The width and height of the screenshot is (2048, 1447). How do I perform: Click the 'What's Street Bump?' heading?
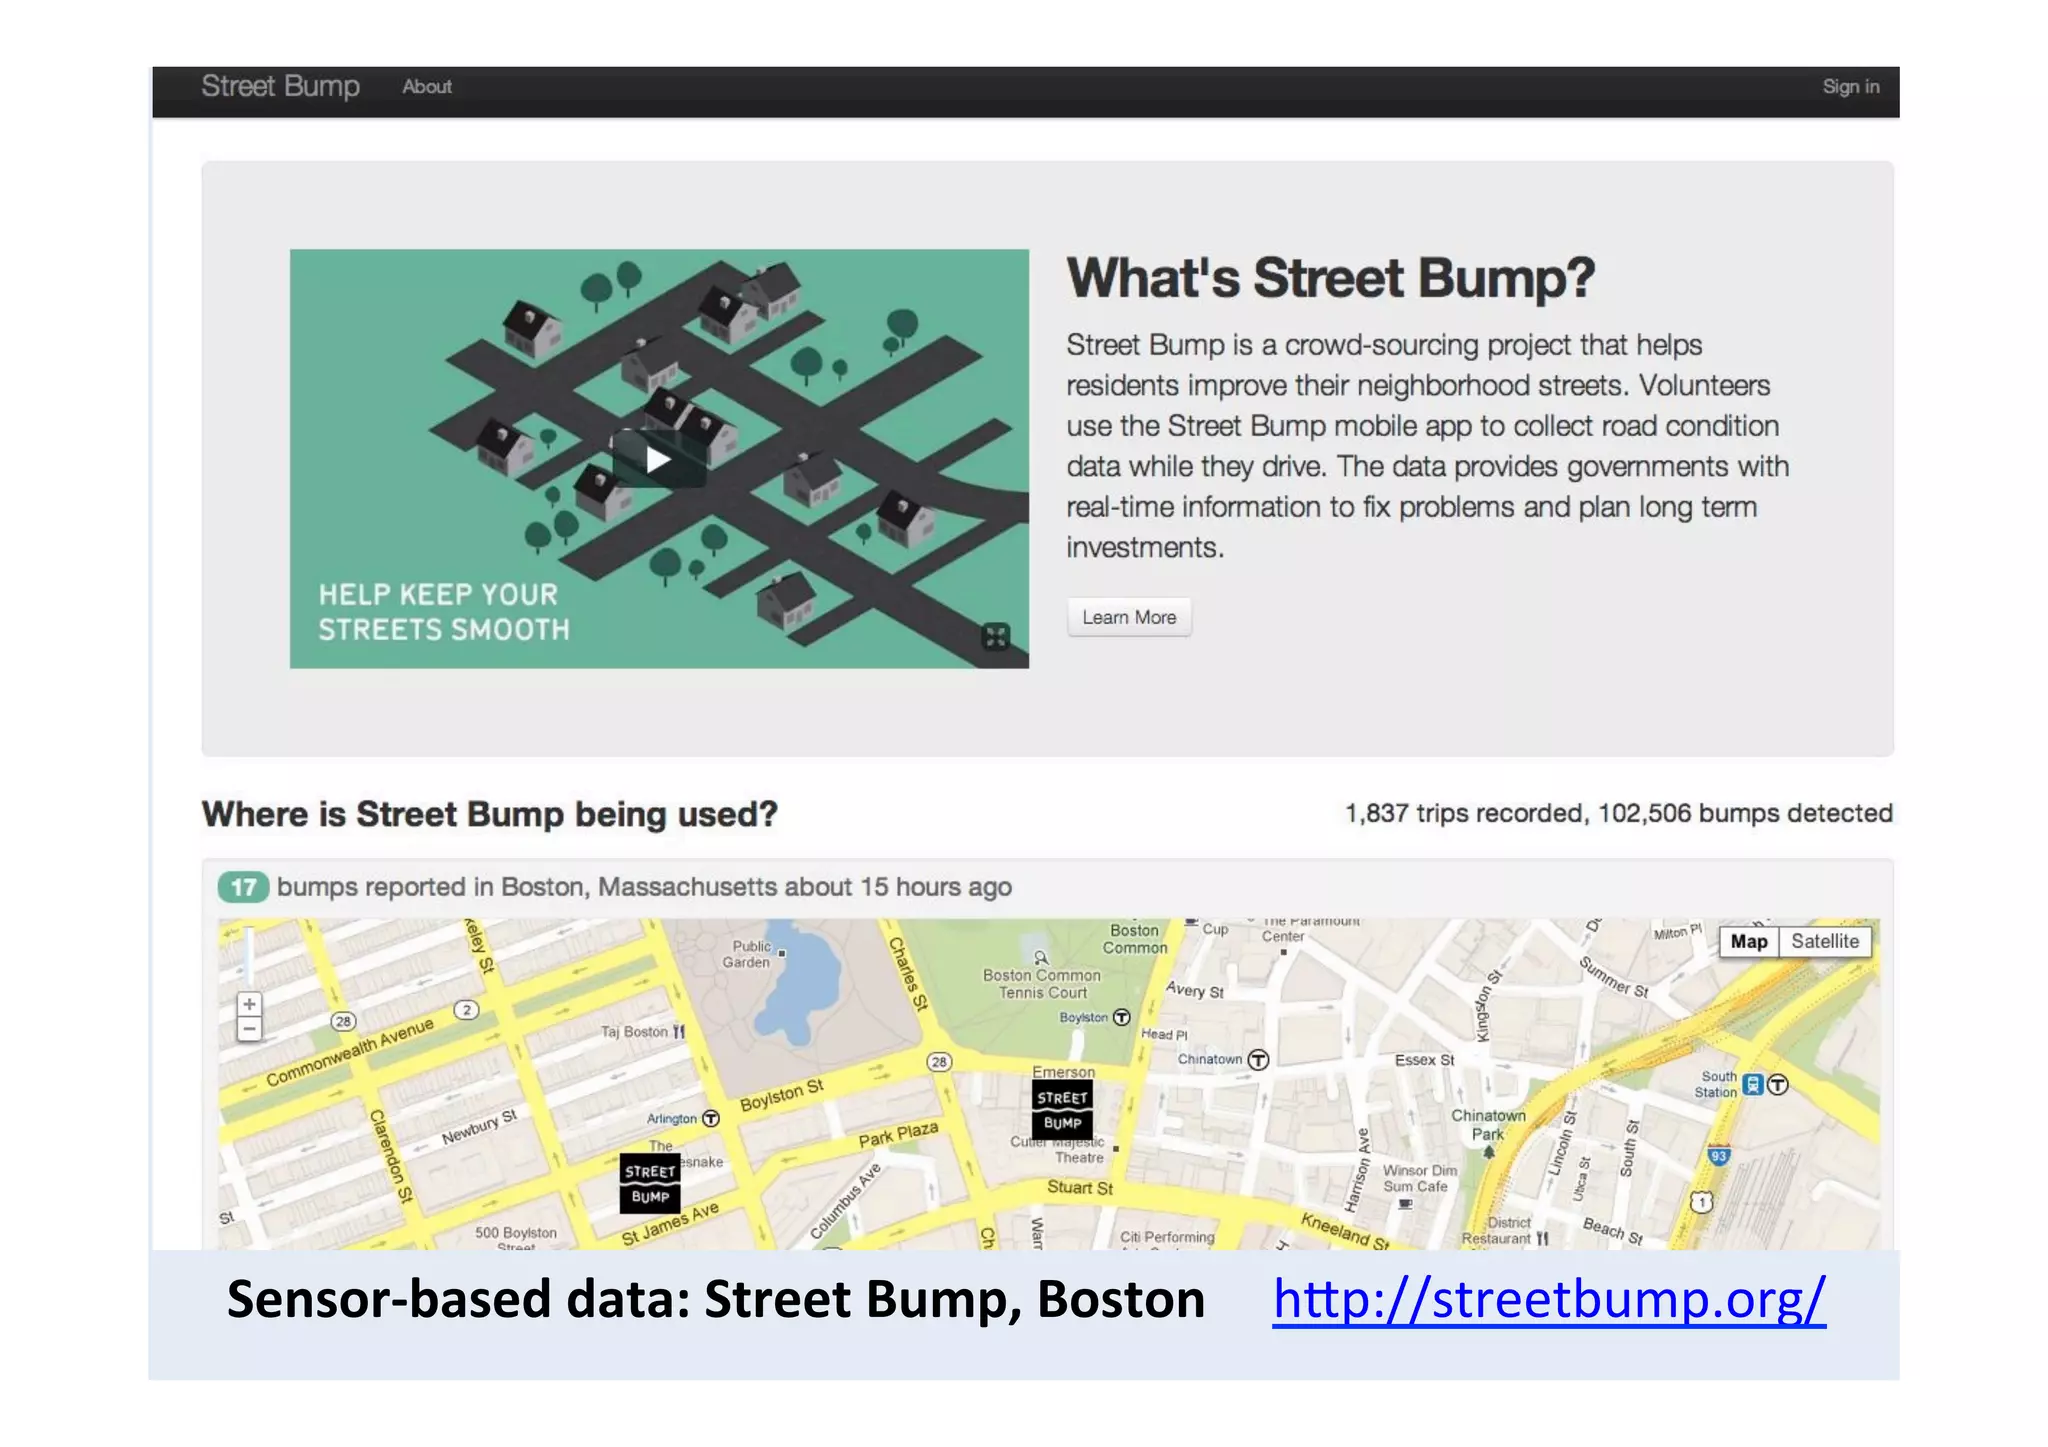point(1331,278)
